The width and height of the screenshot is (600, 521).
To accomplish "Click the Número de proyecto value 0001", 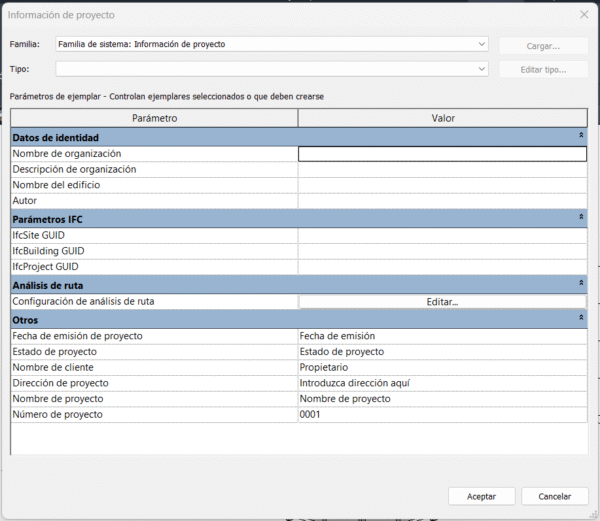I will tap(442, 414).
